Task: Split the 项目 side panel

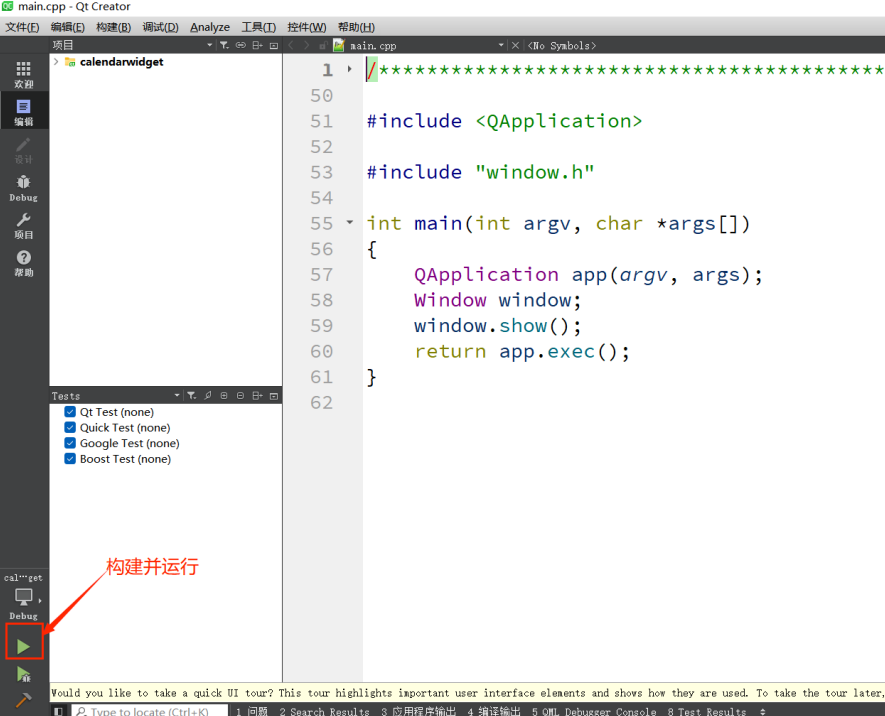Action: (x=257, y=45)
